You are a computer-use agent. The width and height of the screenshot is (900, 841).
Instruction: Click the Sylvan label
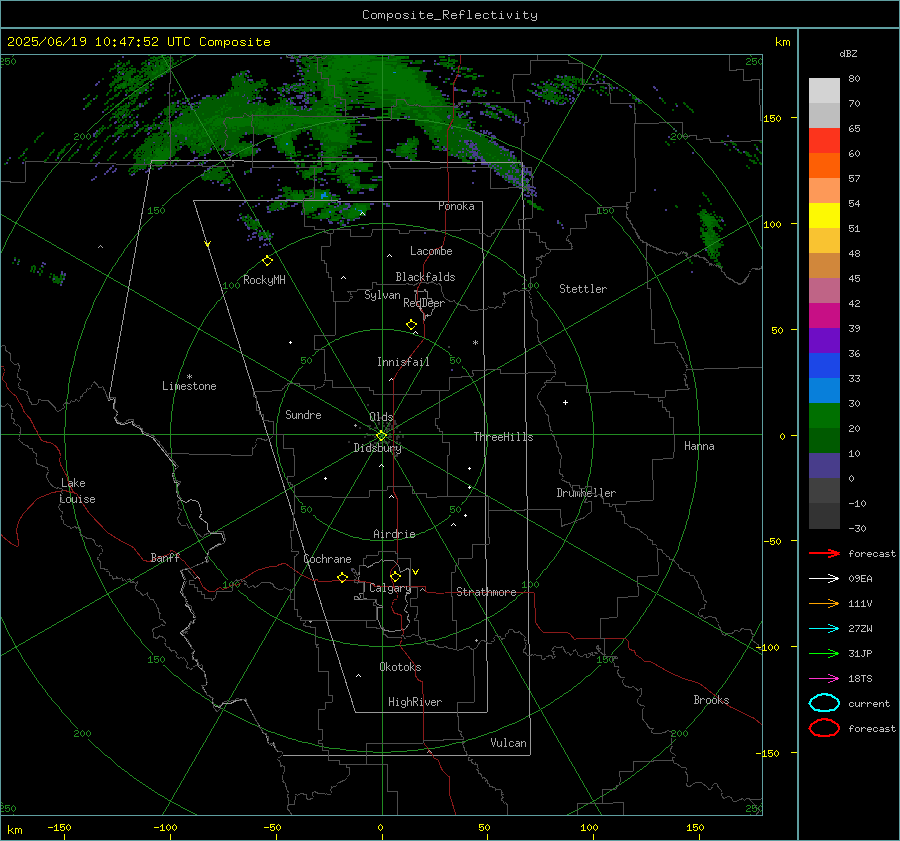coord(382,295)
